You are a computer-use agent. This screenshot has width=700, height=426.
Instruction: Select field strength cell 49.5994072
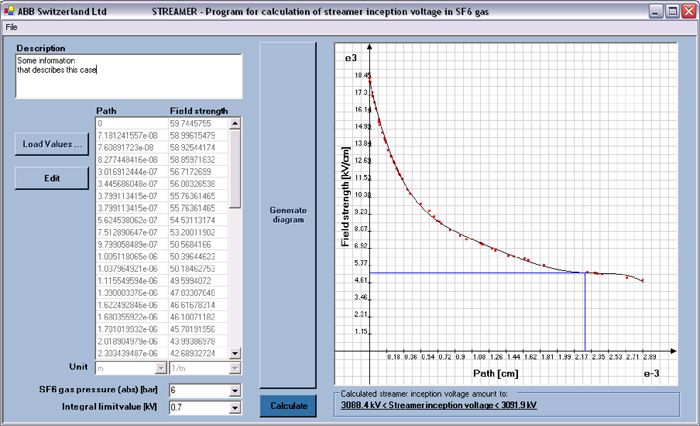198,281
